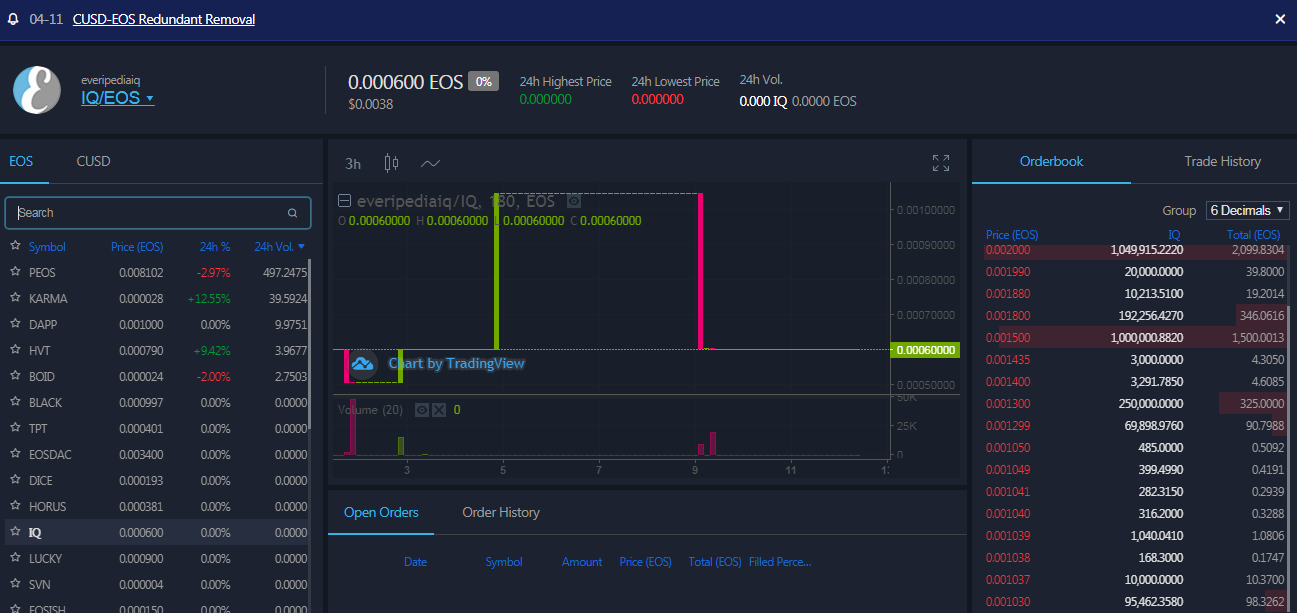This screenshot has width=1297, height=613.
Task: Sort the market list by 24h %
Action: click(215, 247)
